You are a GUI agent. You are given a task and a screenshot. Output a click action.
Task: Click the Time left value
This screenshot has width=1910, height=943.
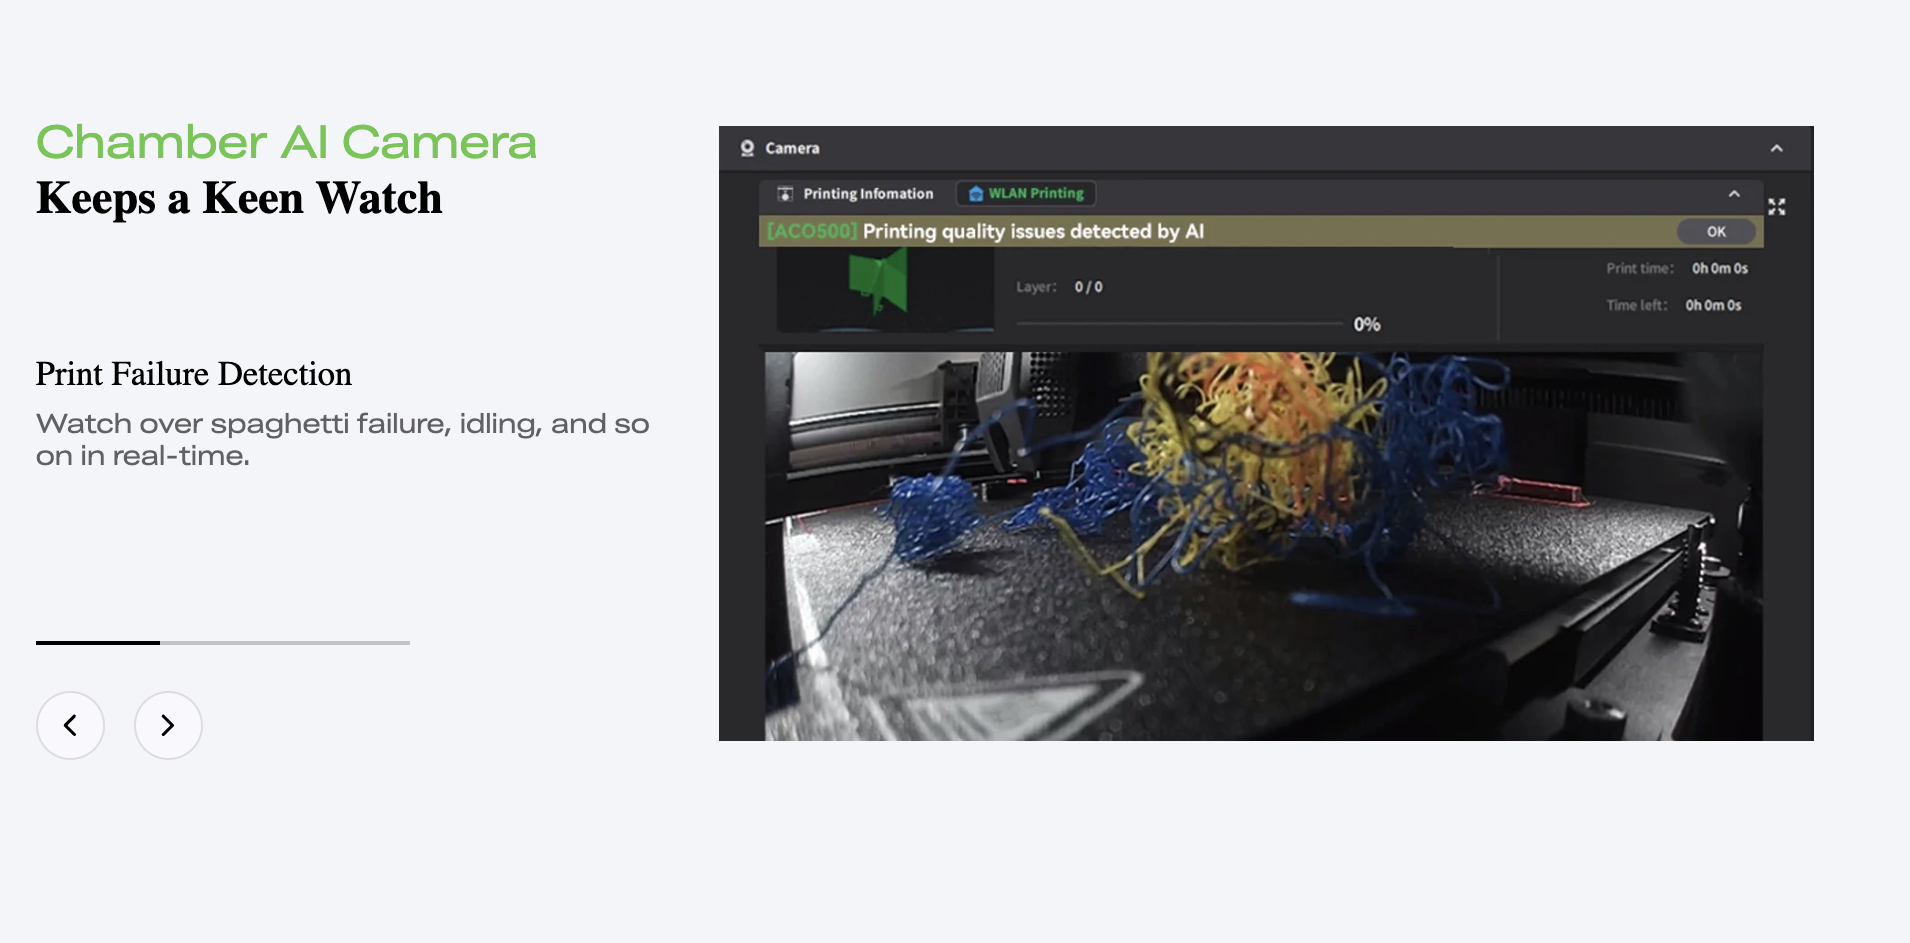(1713, 306)
